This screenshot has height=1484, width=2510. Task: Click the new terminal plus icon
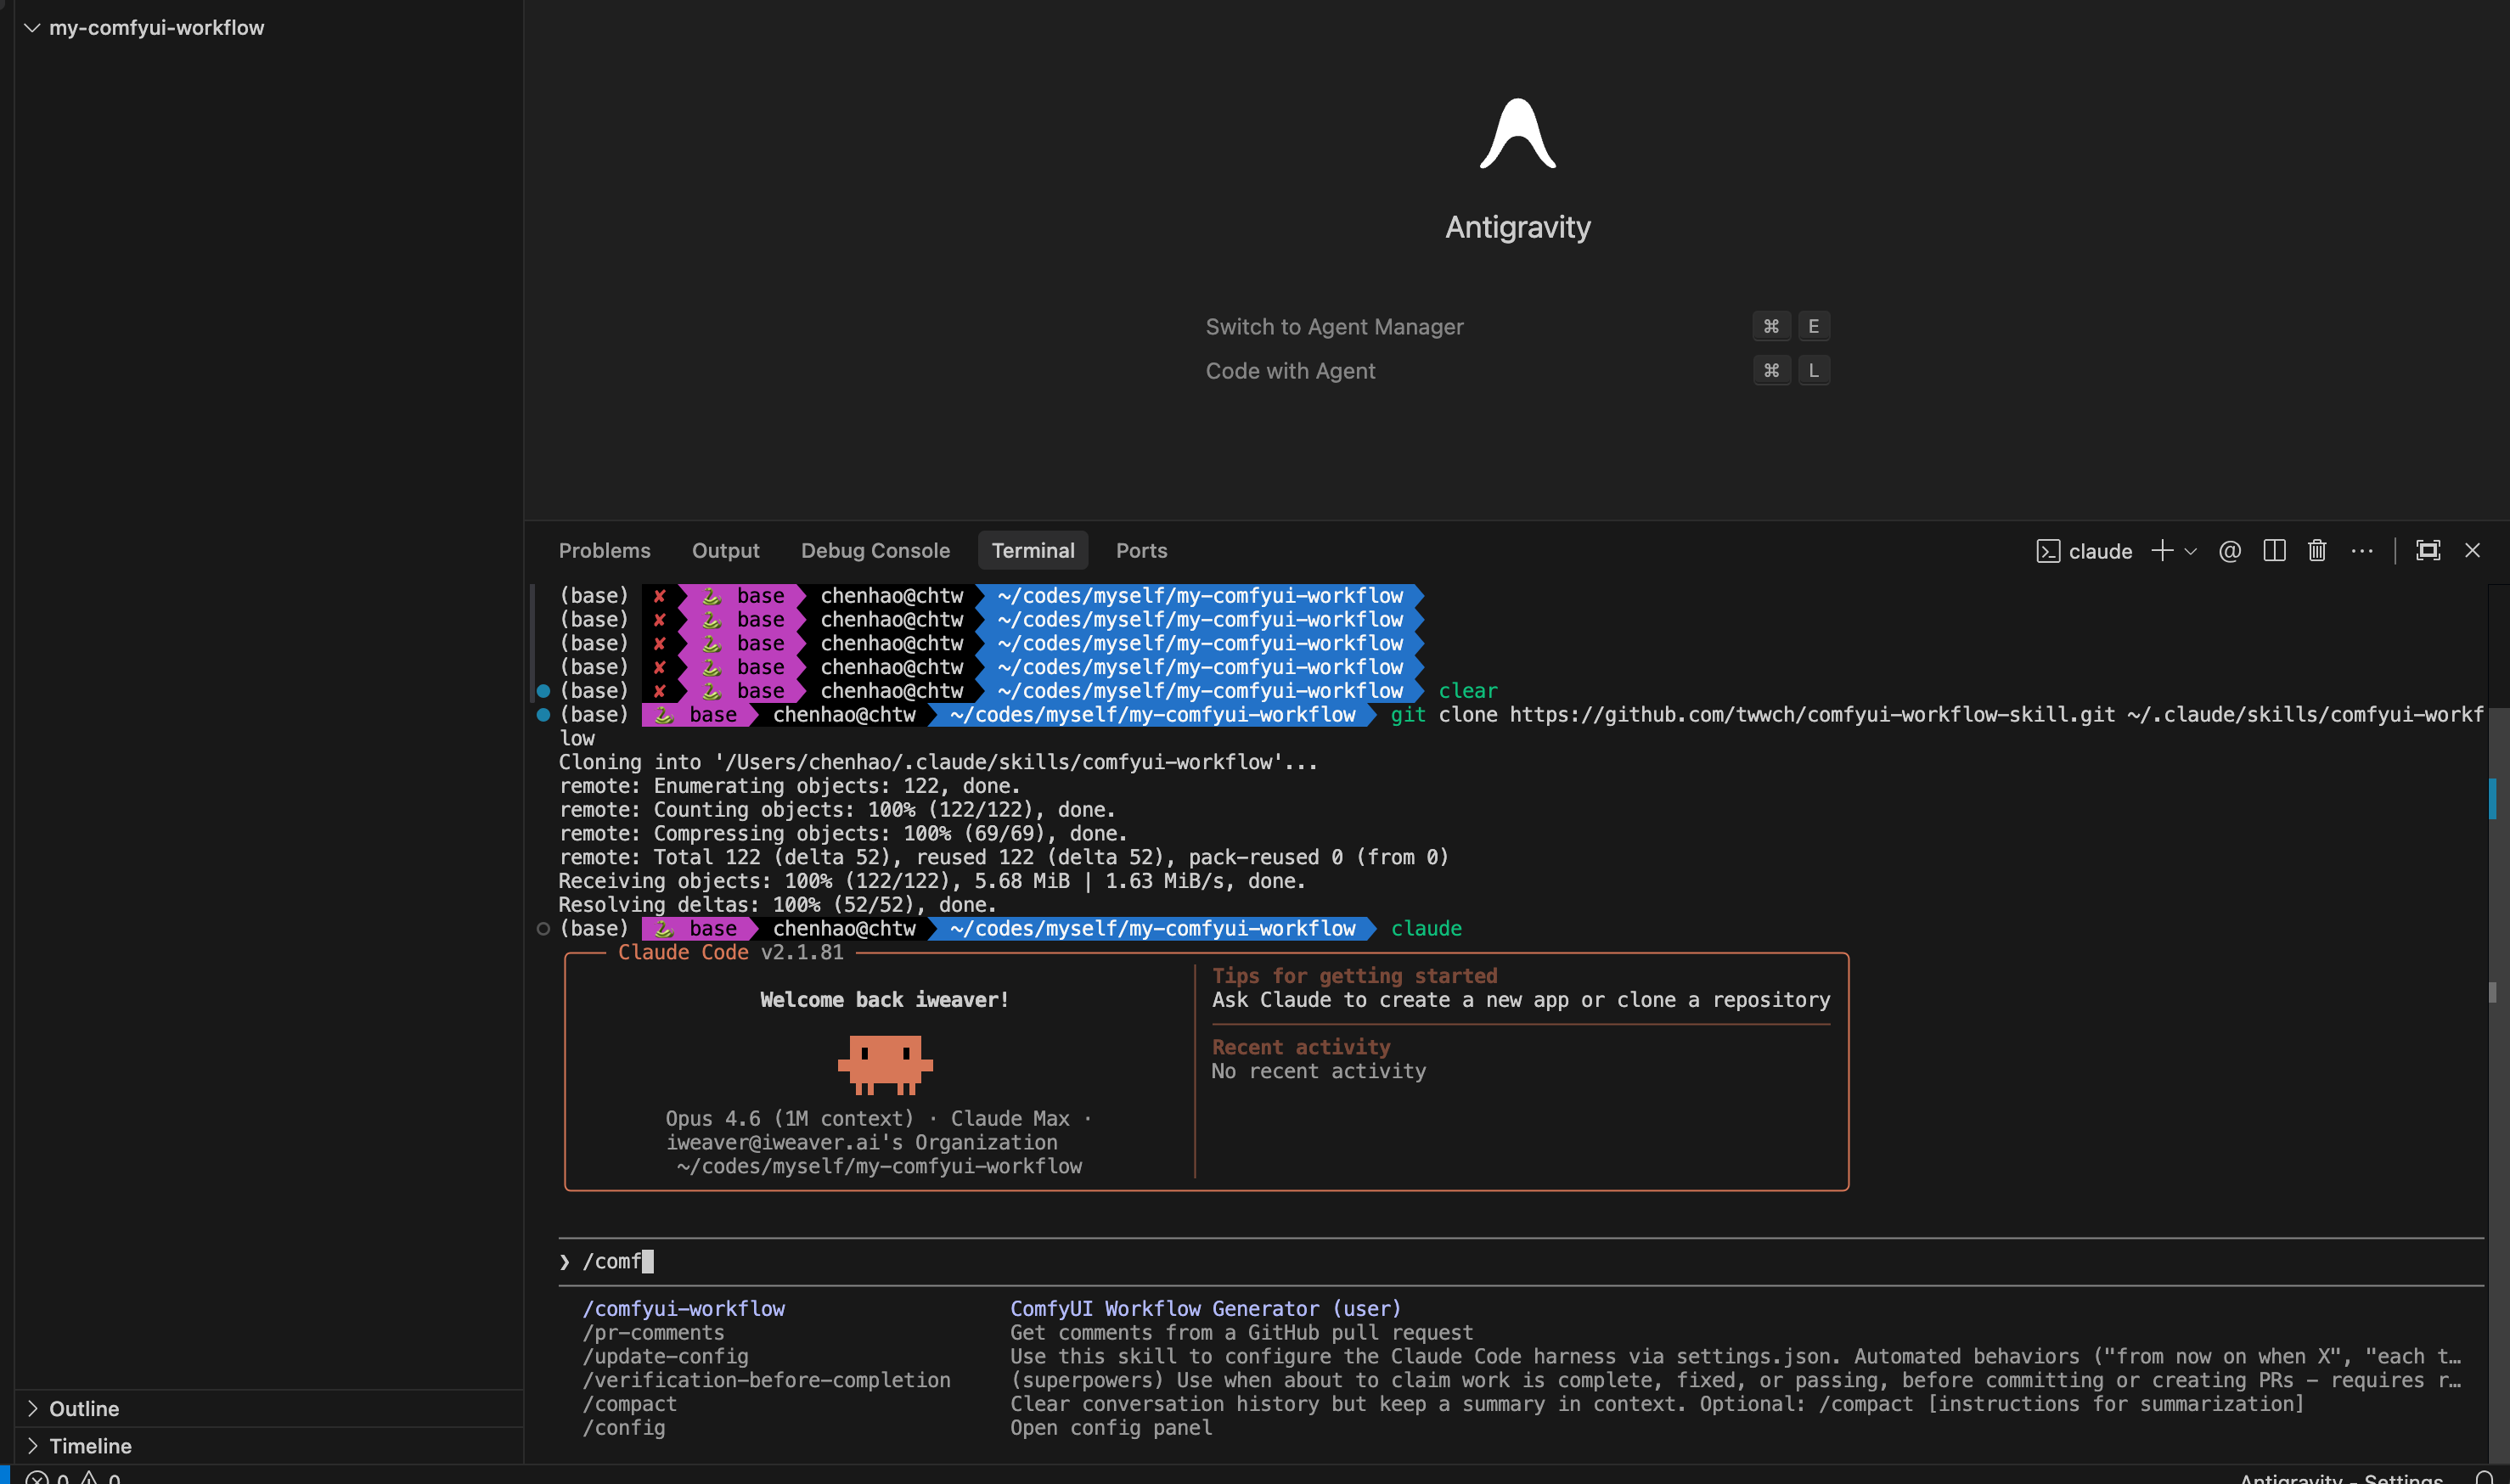click(x=2161, y=551)
